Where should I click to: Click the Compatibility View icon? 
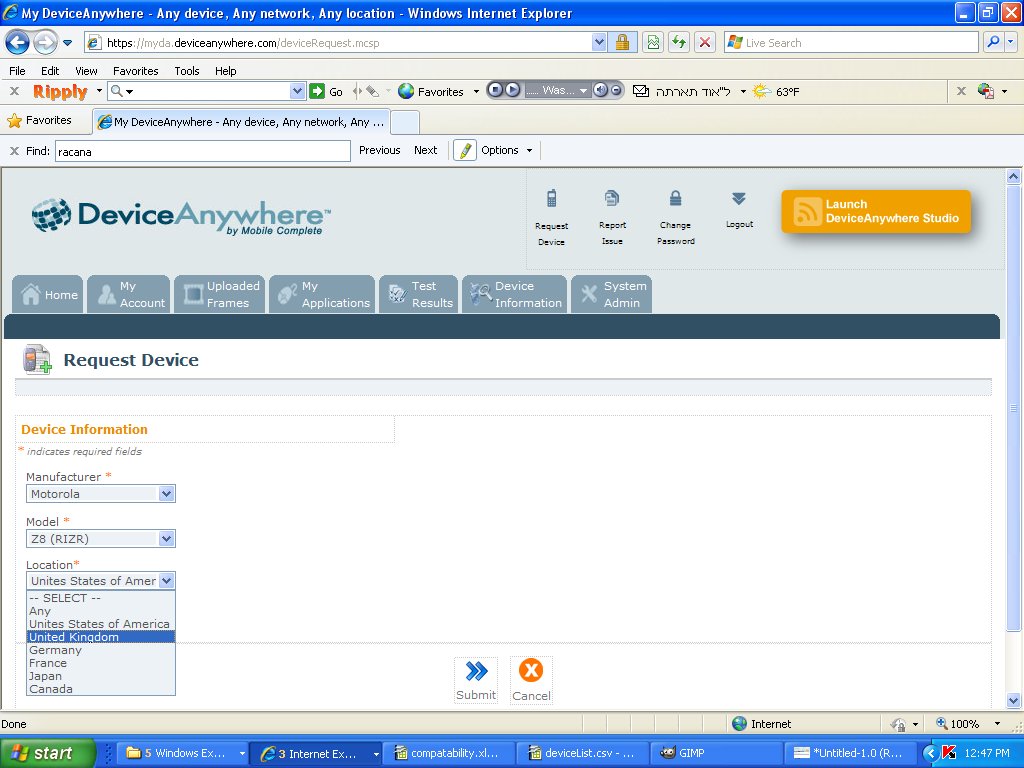[x=653, y=43]
